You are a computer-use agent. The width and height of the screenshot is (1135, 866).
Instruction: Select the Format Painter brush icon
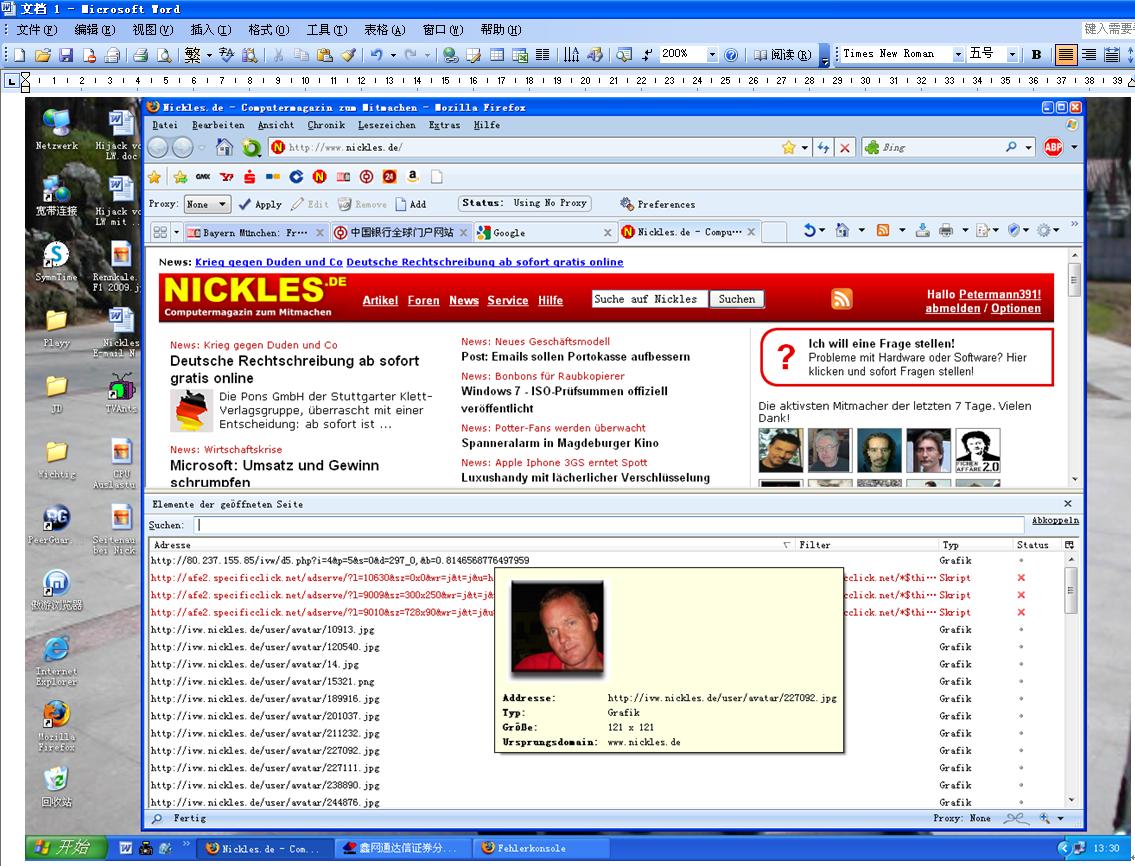point(348,55)
